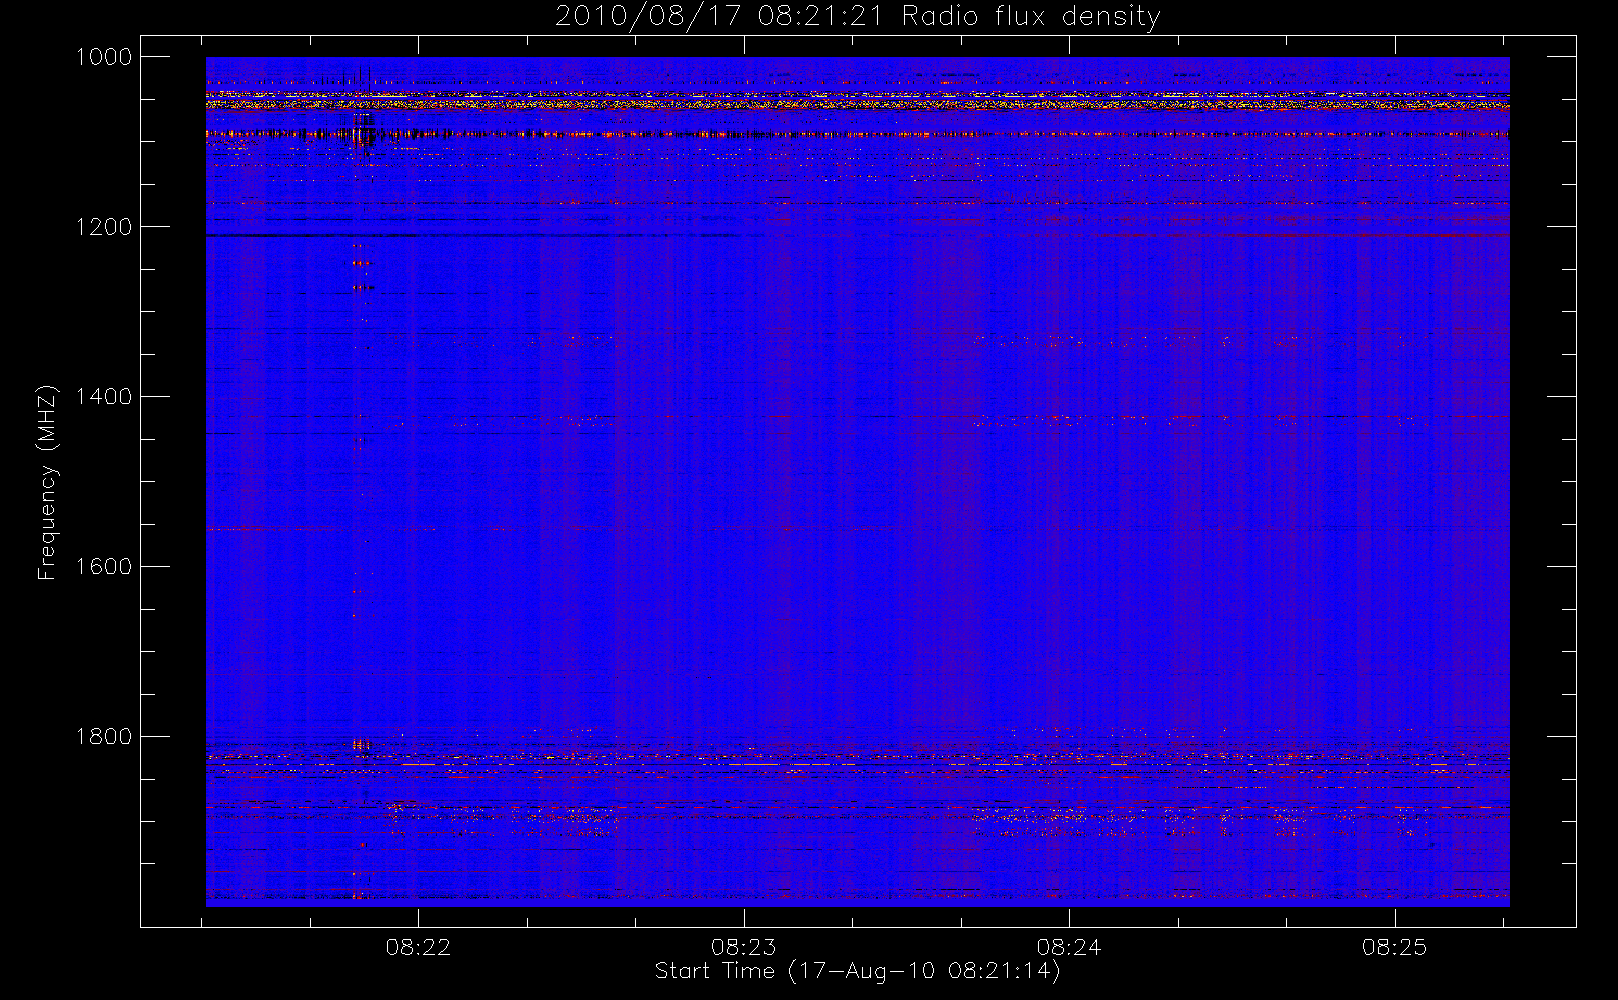Click the 08:22 time tick label
Image resolution: width=1618 pixels, height=1000 pixels.
click(x=418, y=946)
